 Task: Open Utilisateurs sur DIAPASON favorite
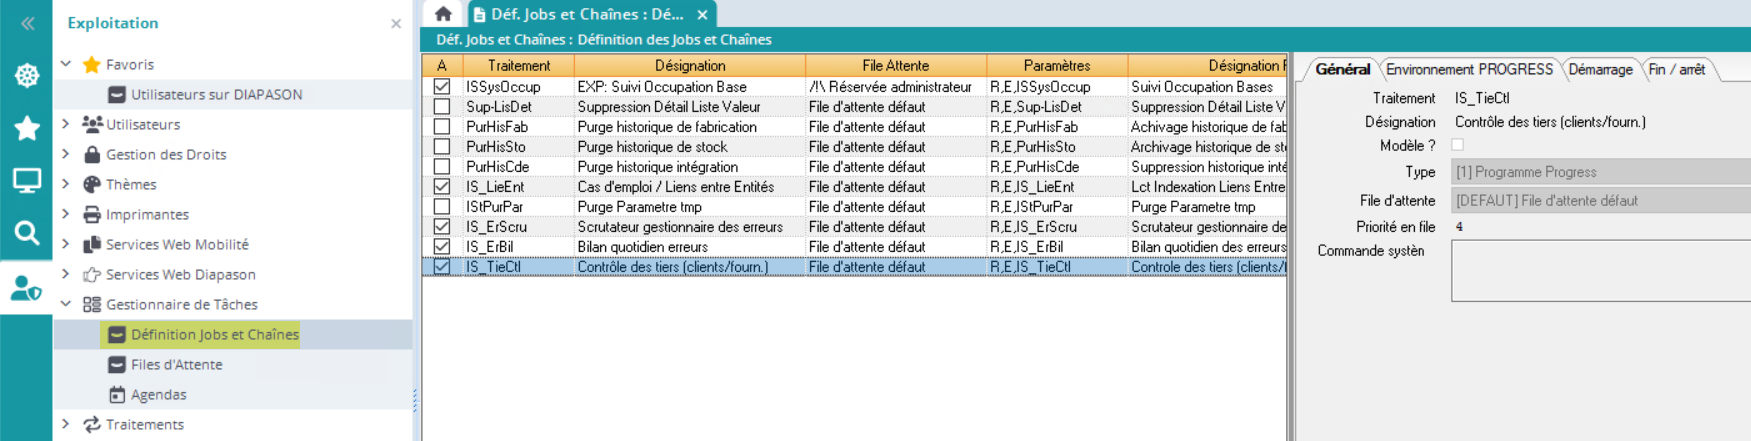pyautogui.click(x=216, y=94)
